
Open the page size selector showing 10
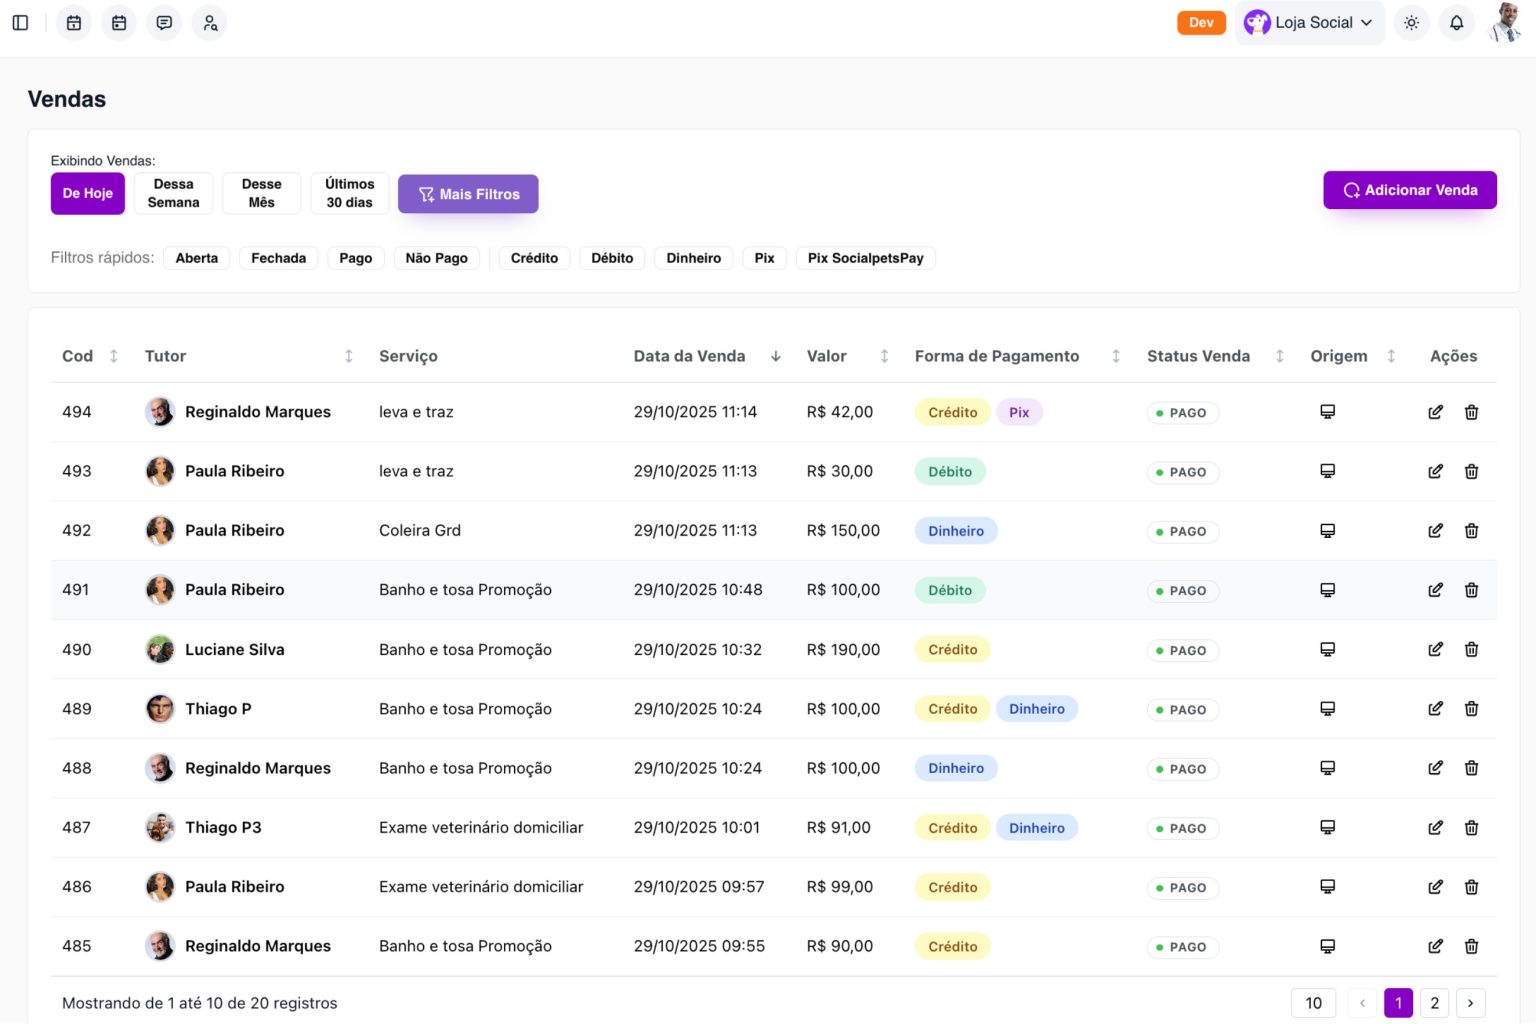(1313, 1003)
